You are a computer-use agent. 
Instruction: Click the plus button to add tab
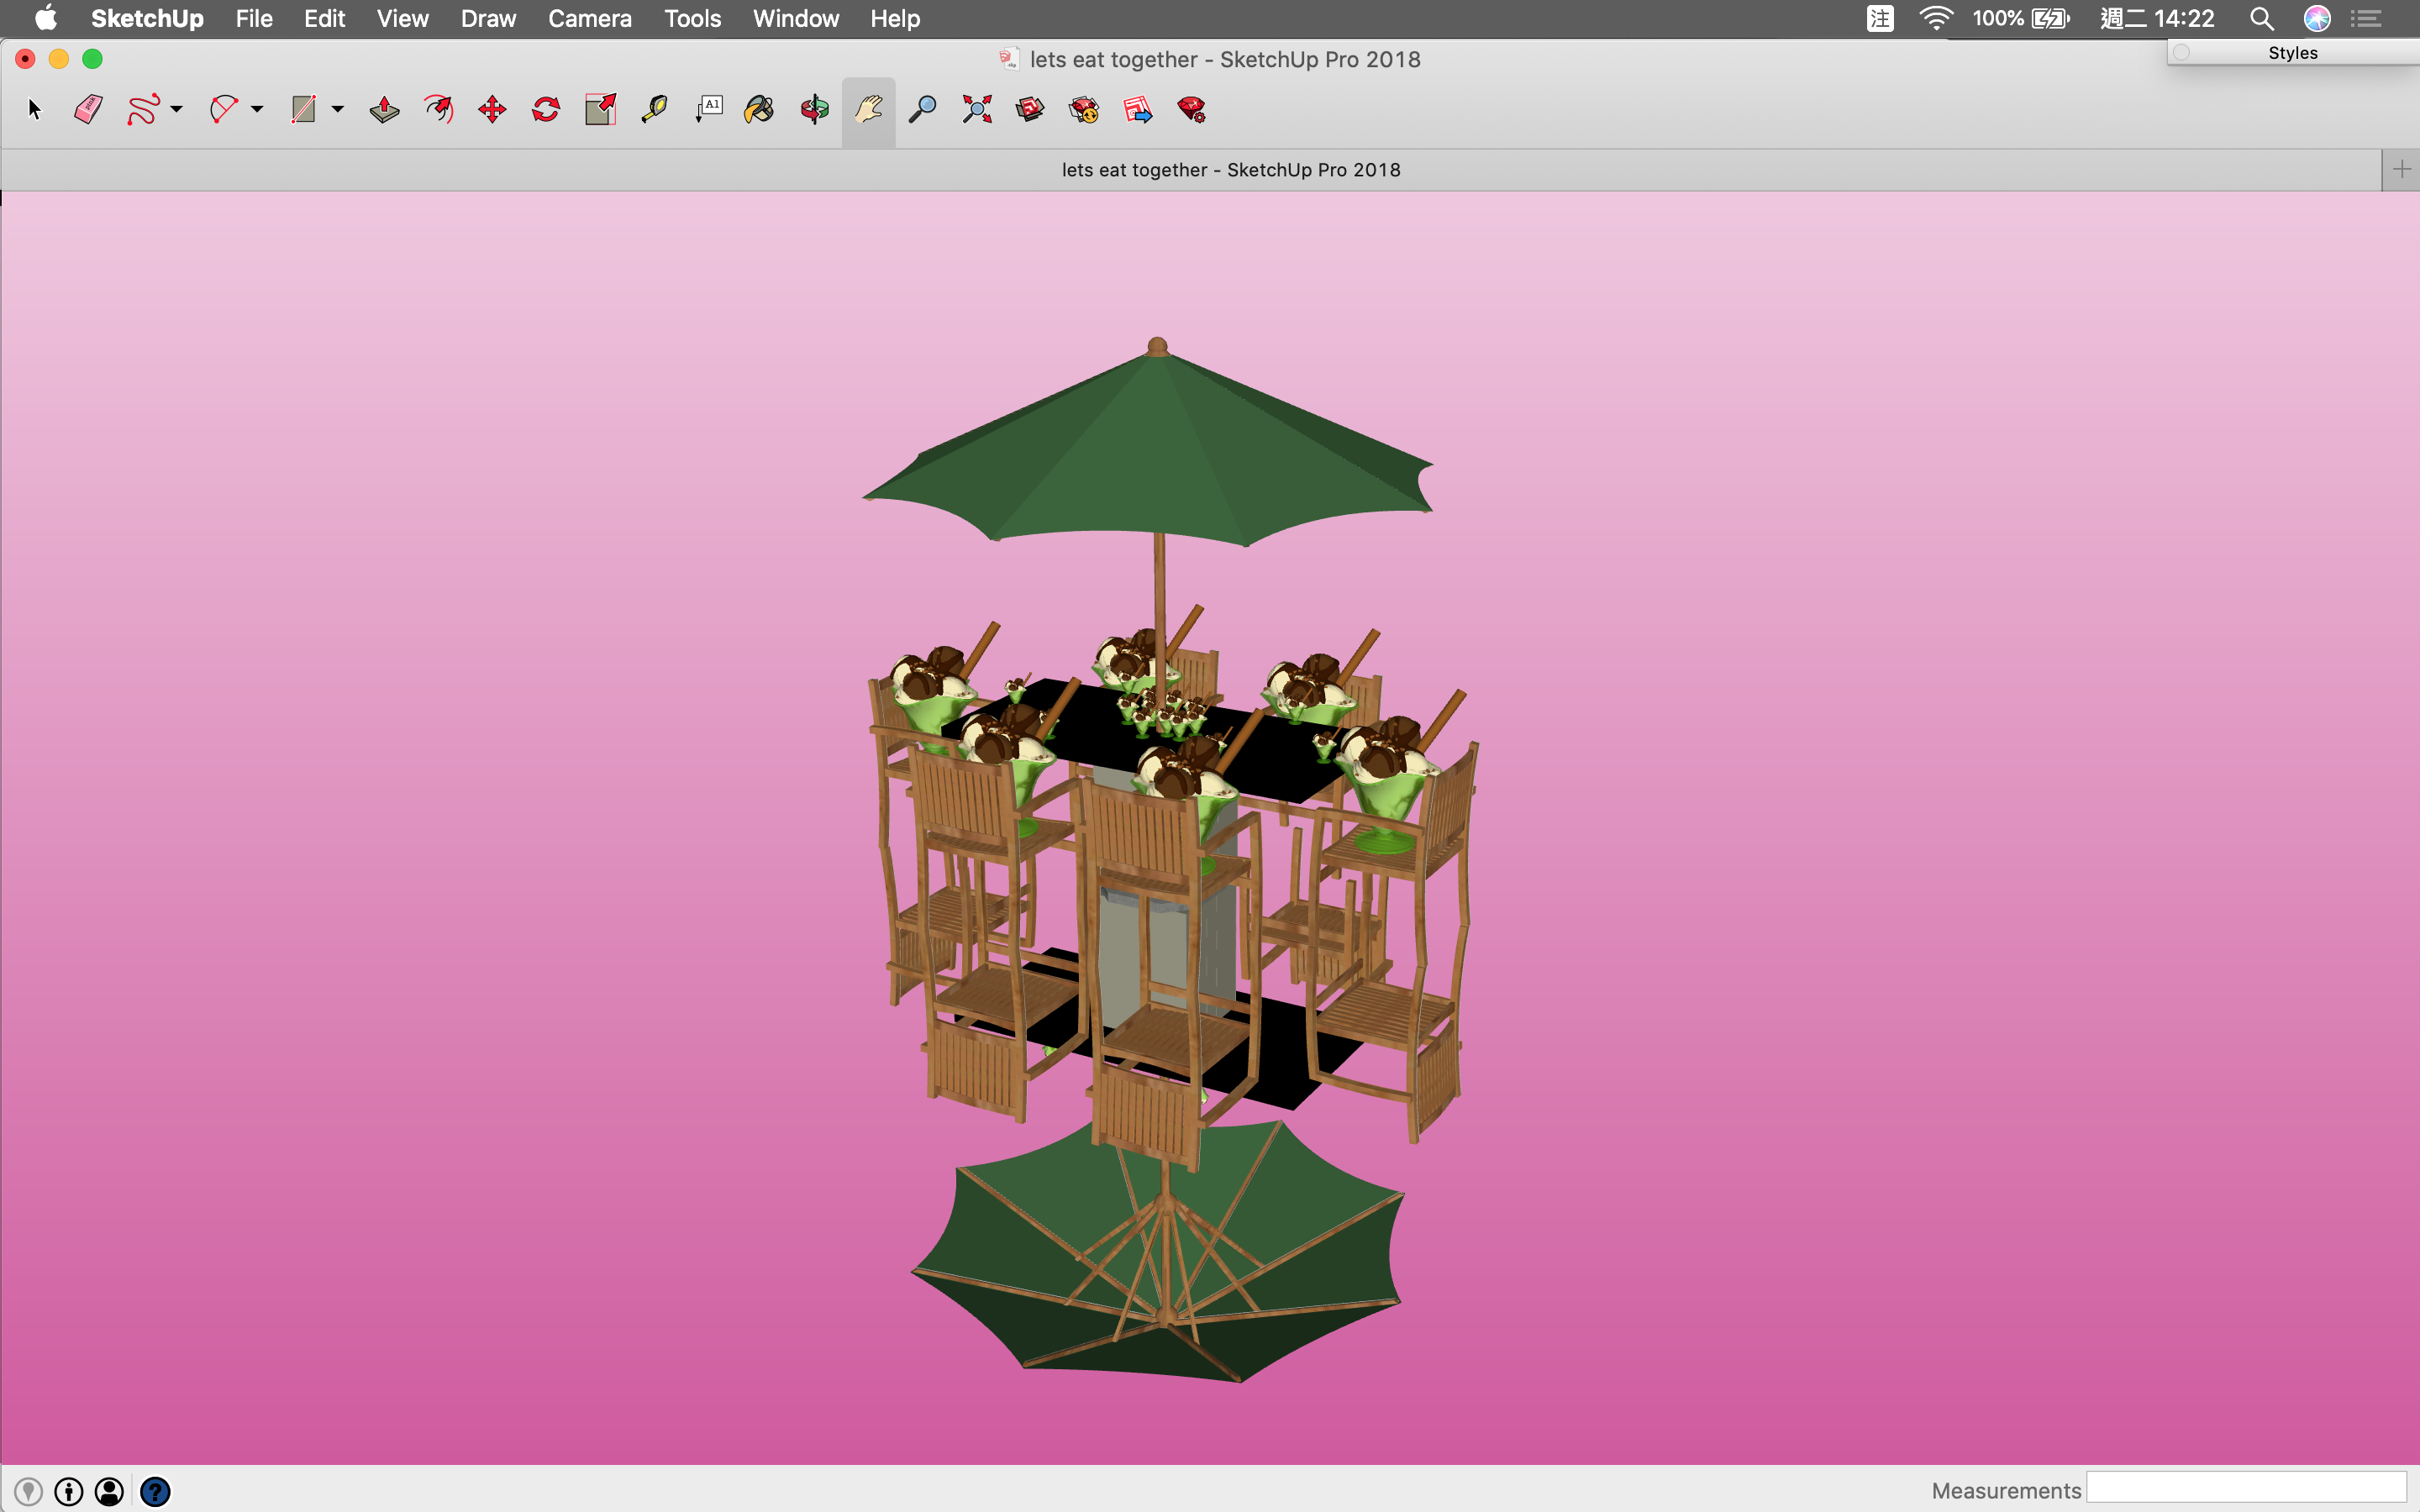[2401, 169]
